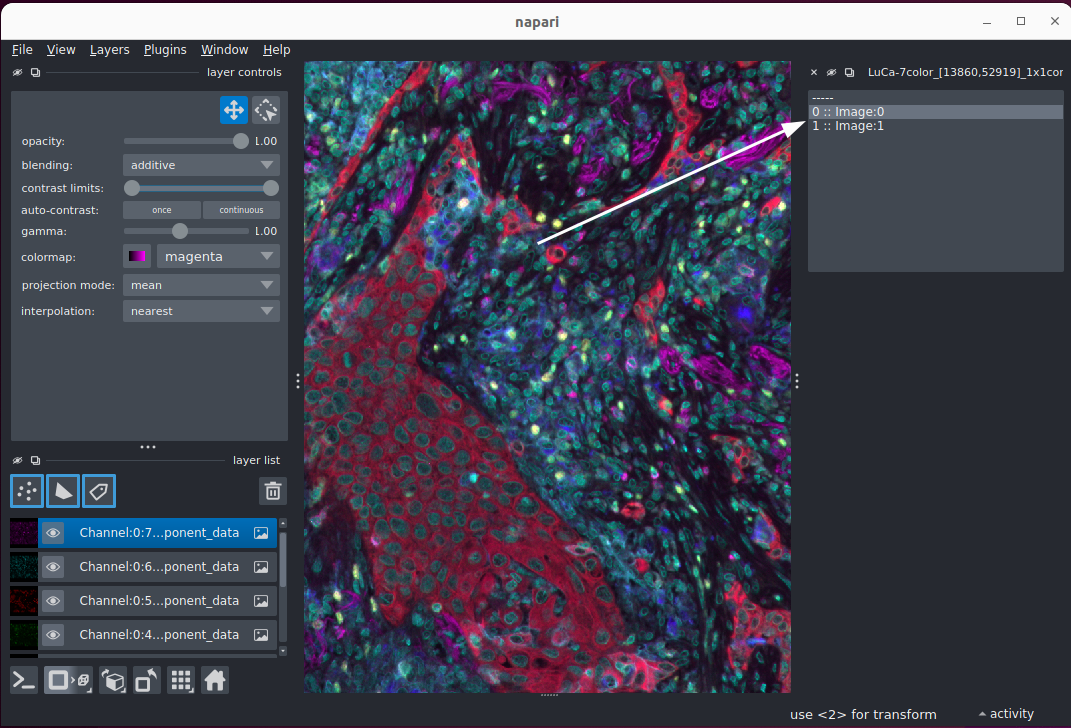This screenshot has height=728, width=1071.
Task: Create a new Points layer
Action: click(26, 491)
